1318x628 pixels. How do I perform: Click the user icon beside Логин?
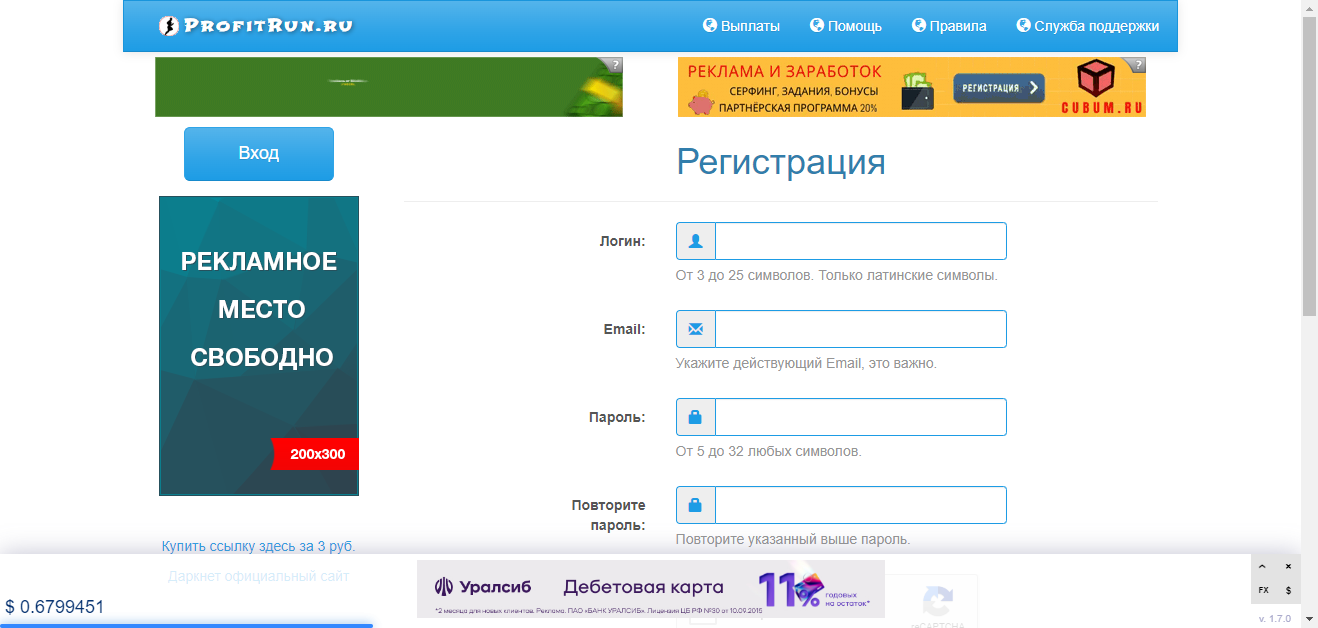(696, 241)
